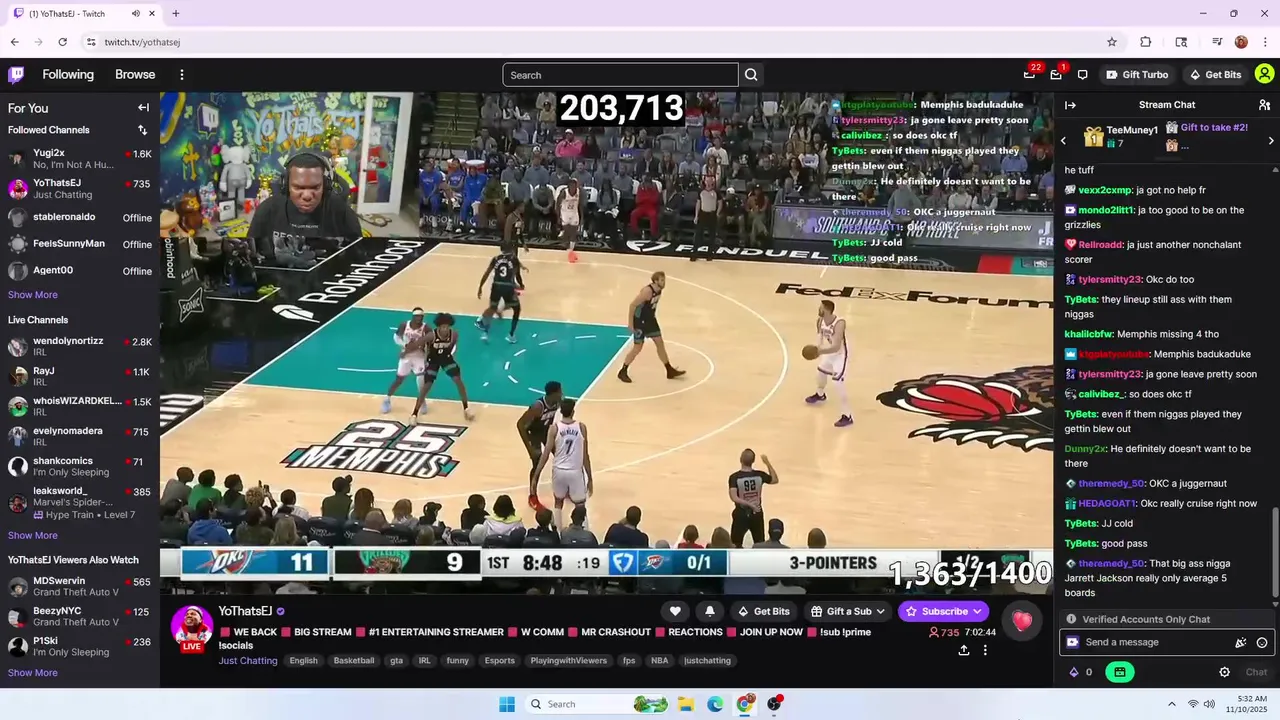The image size is (1280, 720).
Task: Open Microsoft Edge from taskbar
Action: point(715,704)
